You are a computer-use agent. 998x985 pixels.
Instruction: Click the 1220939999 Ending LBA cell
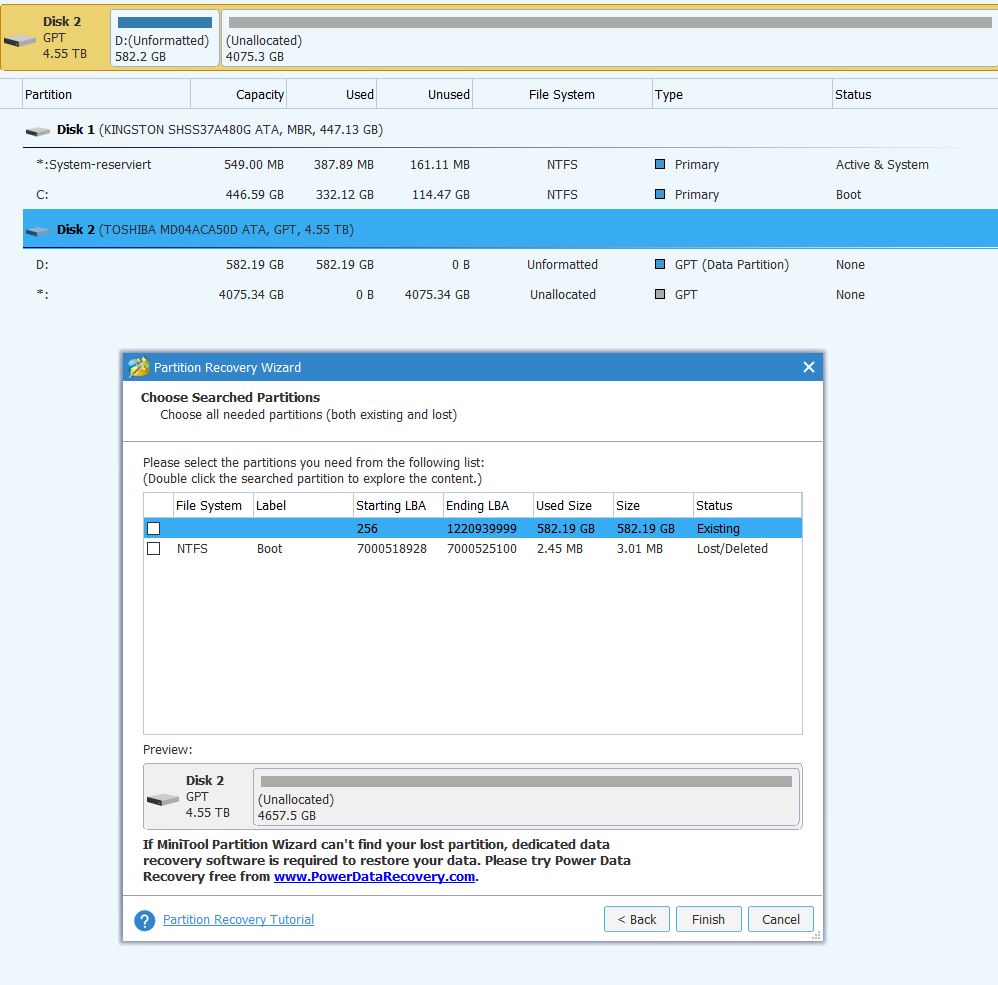[x=482, y=528]
